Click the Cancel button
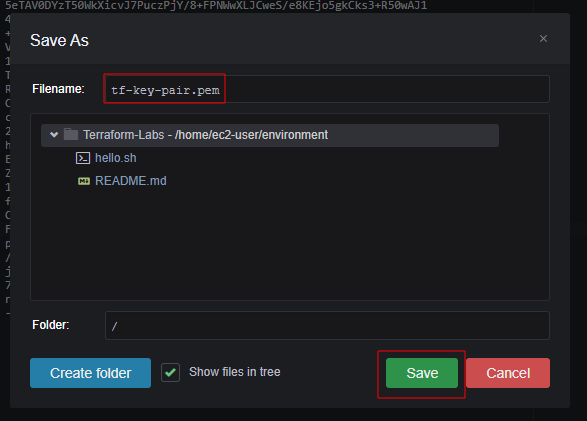This screenshot has height=421, width=587. [508, 373]
